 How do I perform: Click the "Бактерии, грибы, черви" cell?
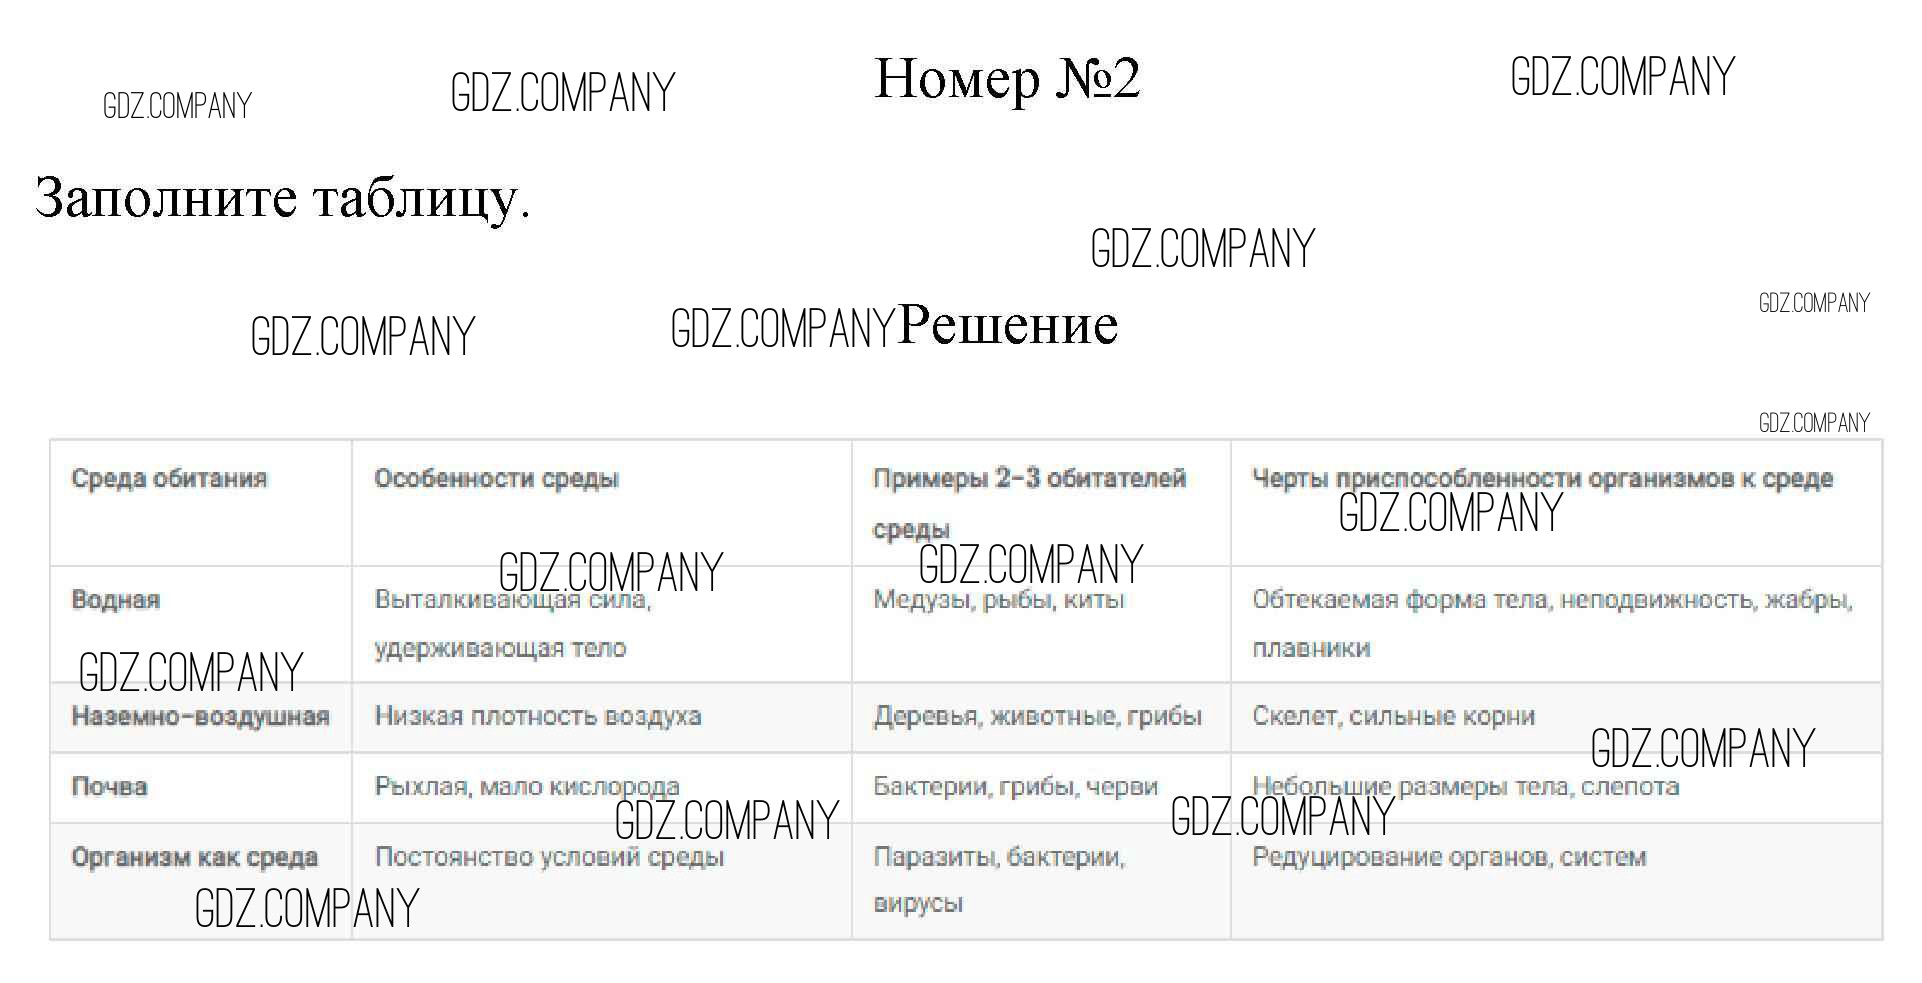point(1015,786)
